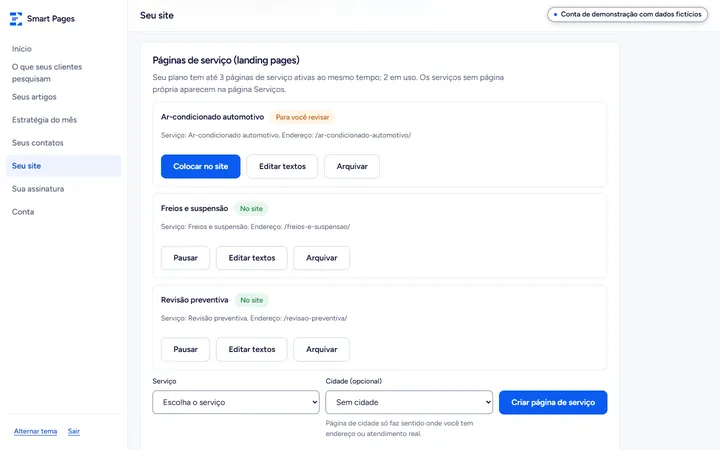Click the No site badge beside Freios e suspensão
The width and height of the screenshot is (720, 450).
coord(251,208)
